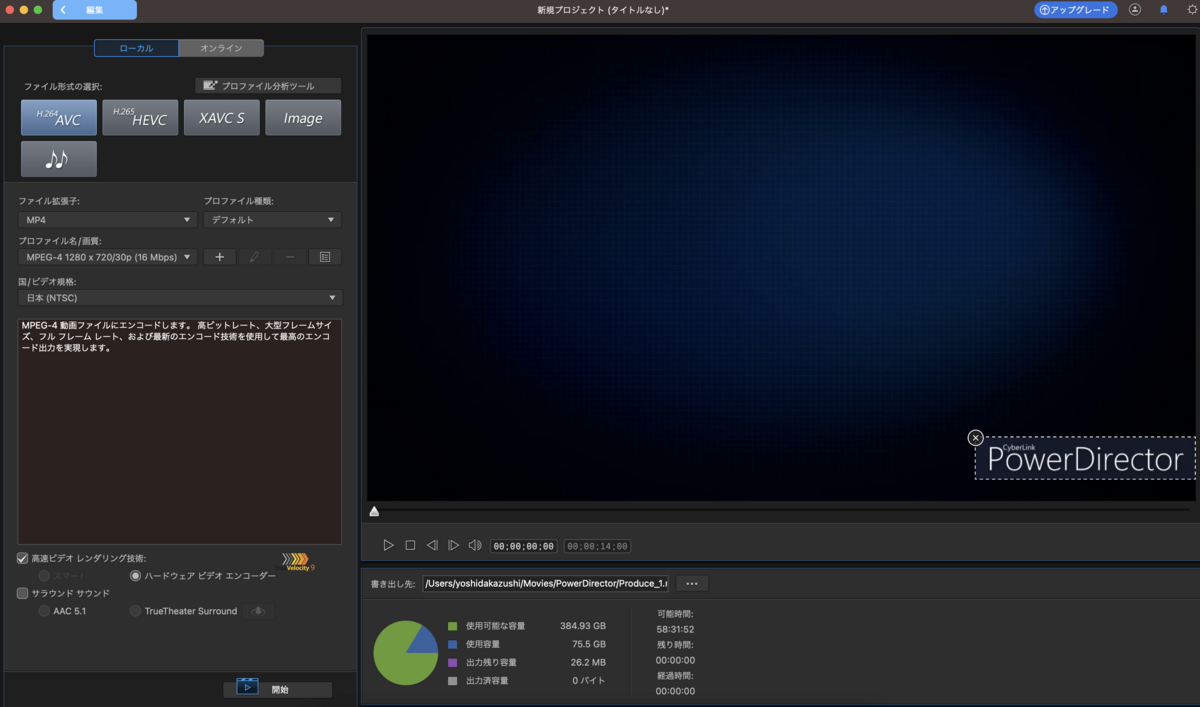The image size is (1200, 707).
Task: Click the 26.2 MB value
Action: click(587, 662)
